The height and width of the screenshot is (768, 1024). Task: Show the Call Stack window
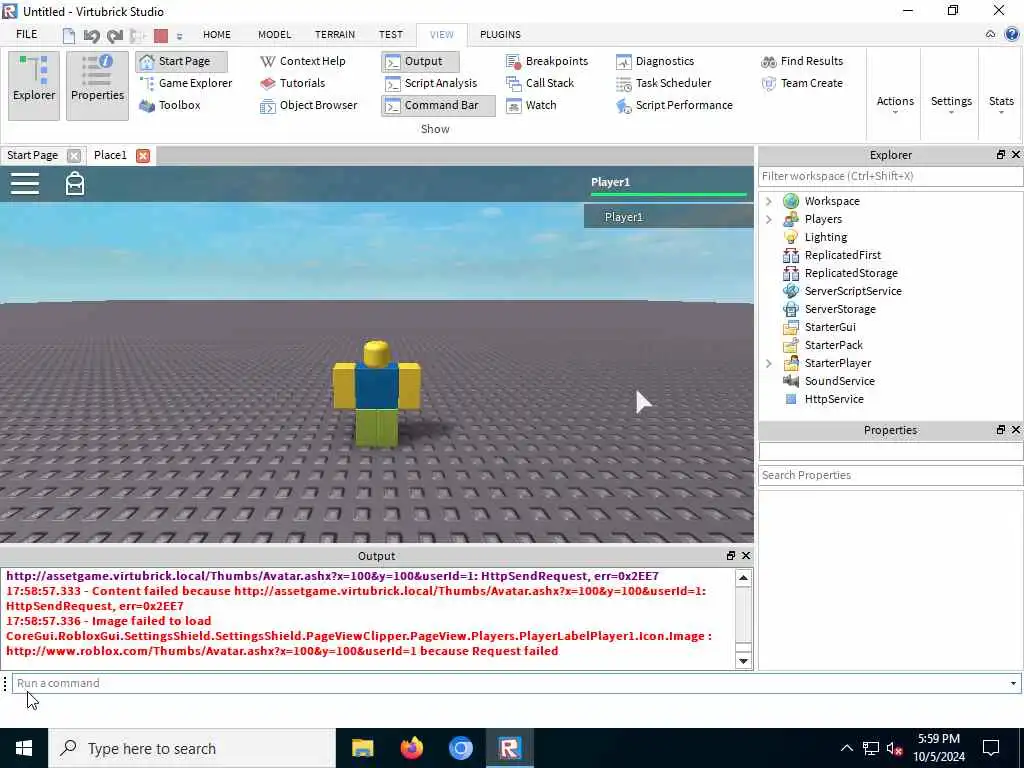[x=540, y=83]
